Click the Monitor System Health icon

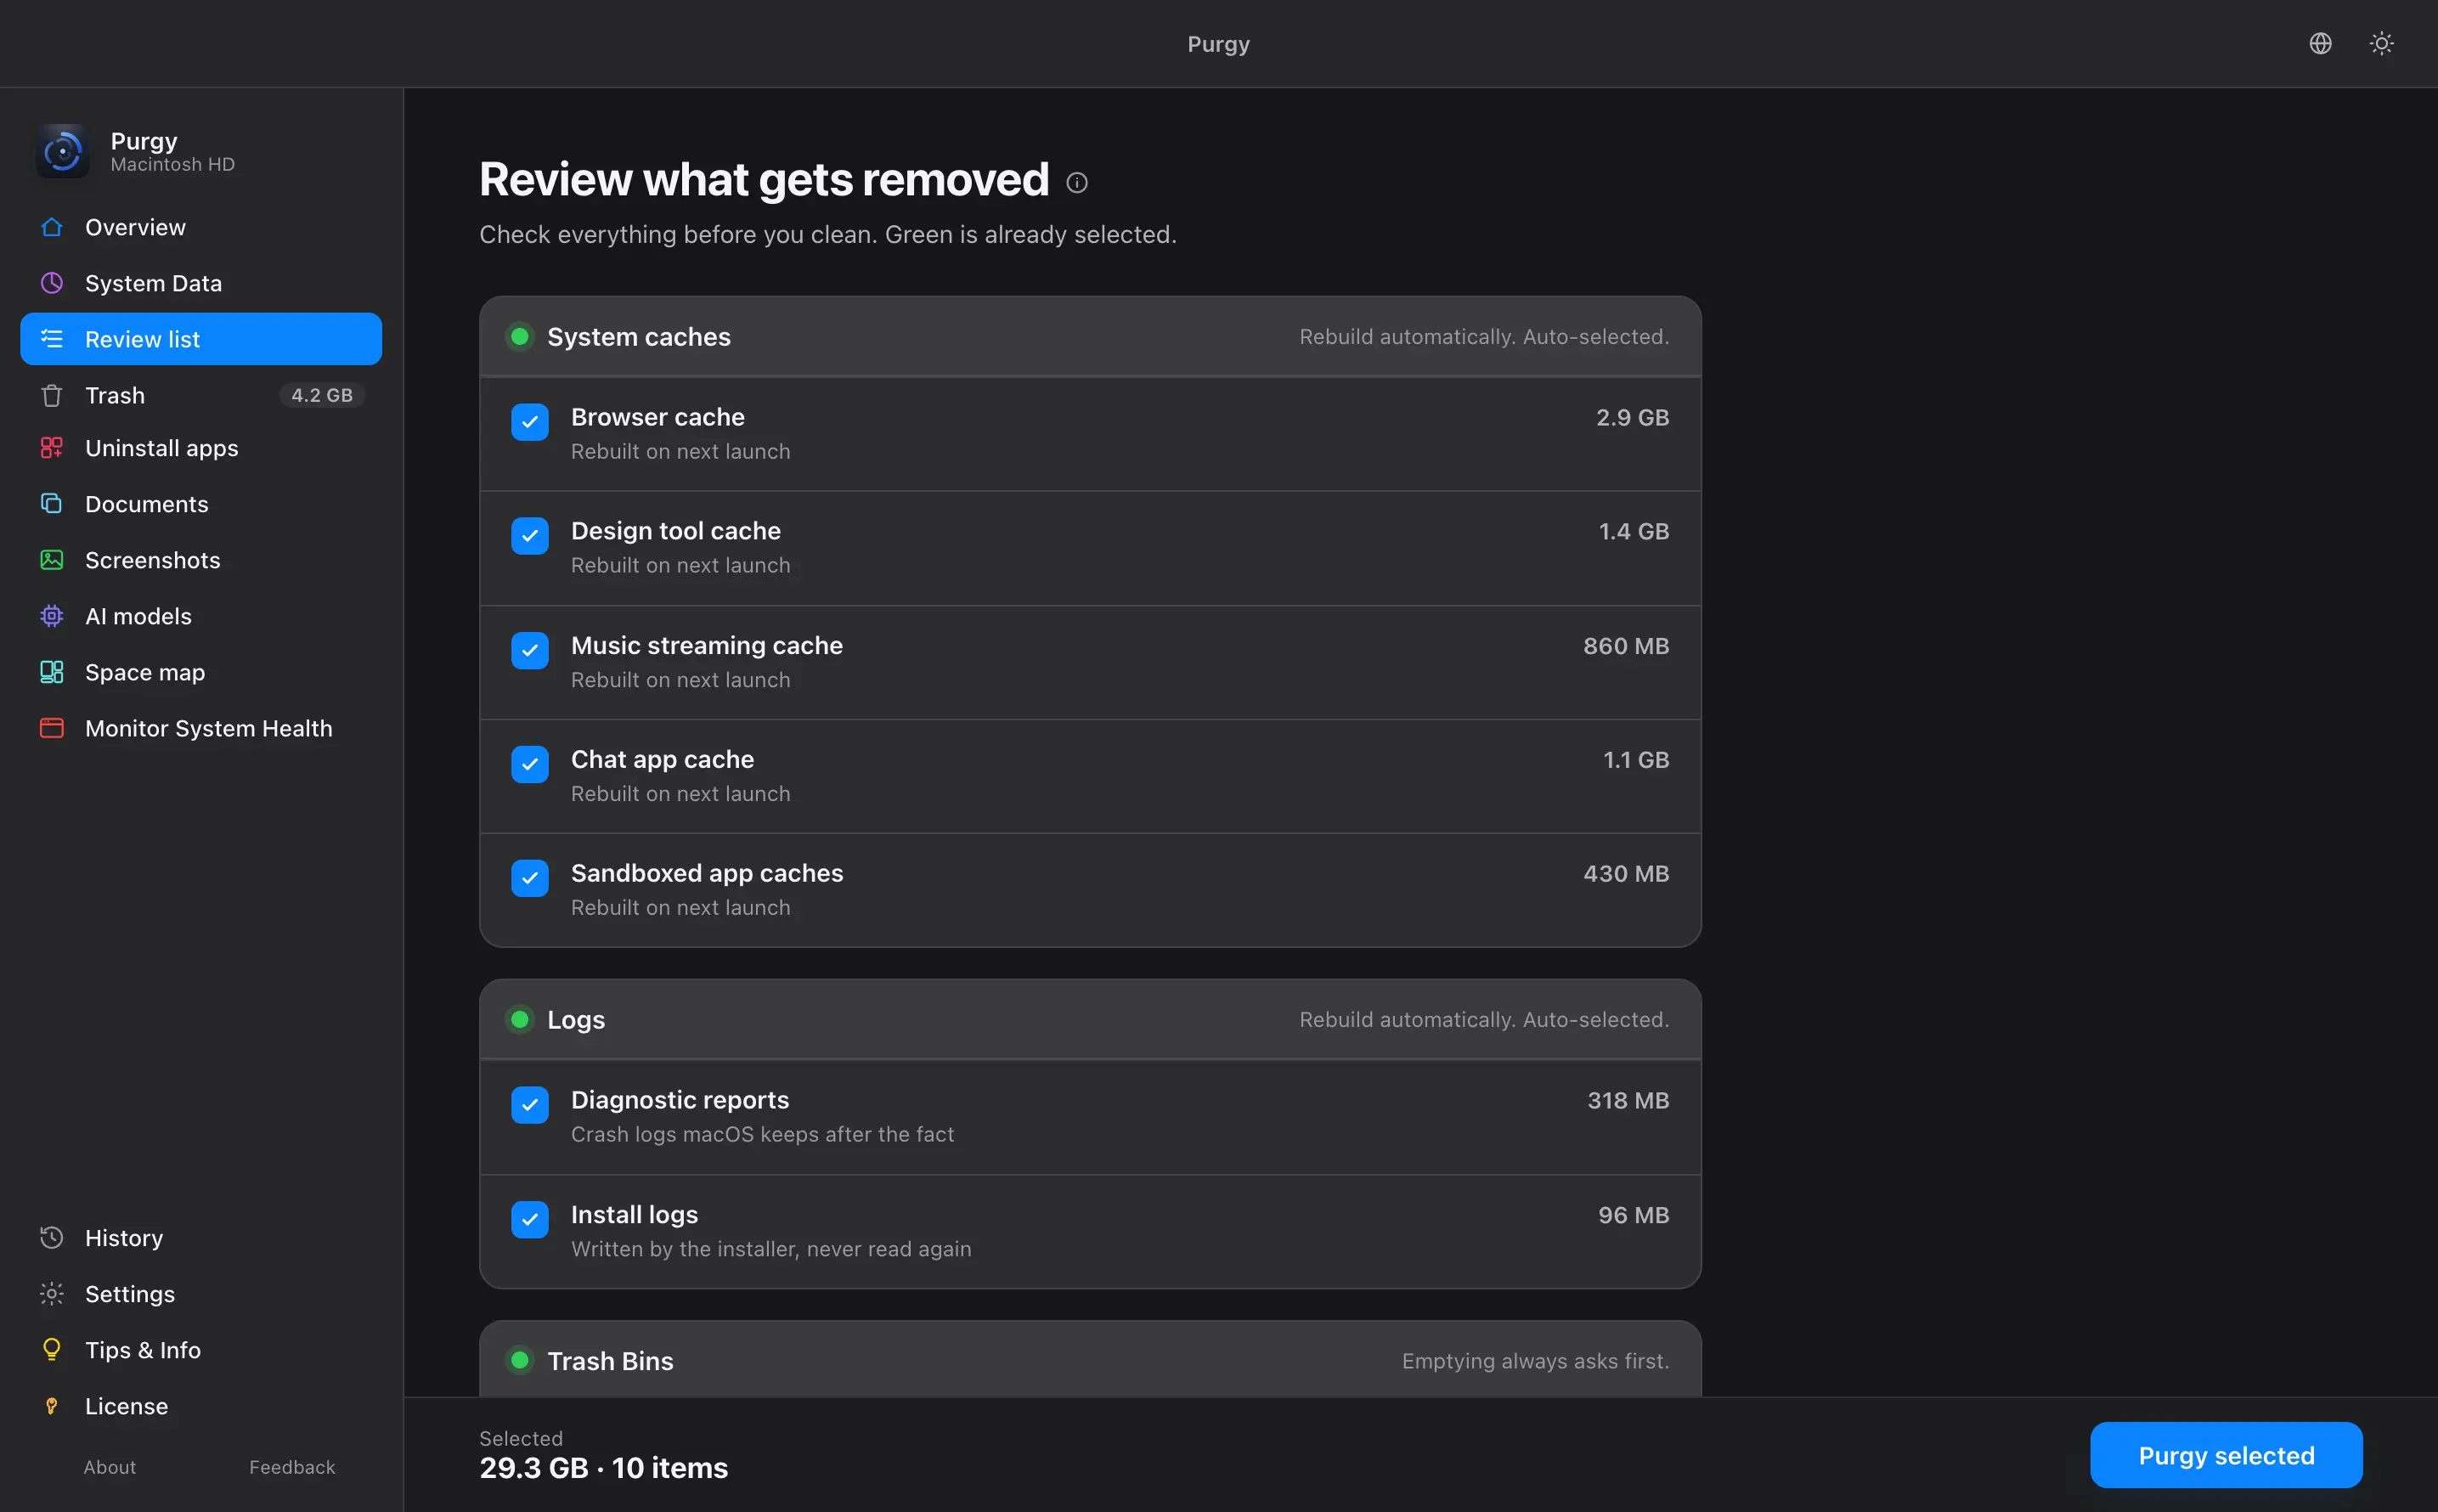[x=52, y=728]
